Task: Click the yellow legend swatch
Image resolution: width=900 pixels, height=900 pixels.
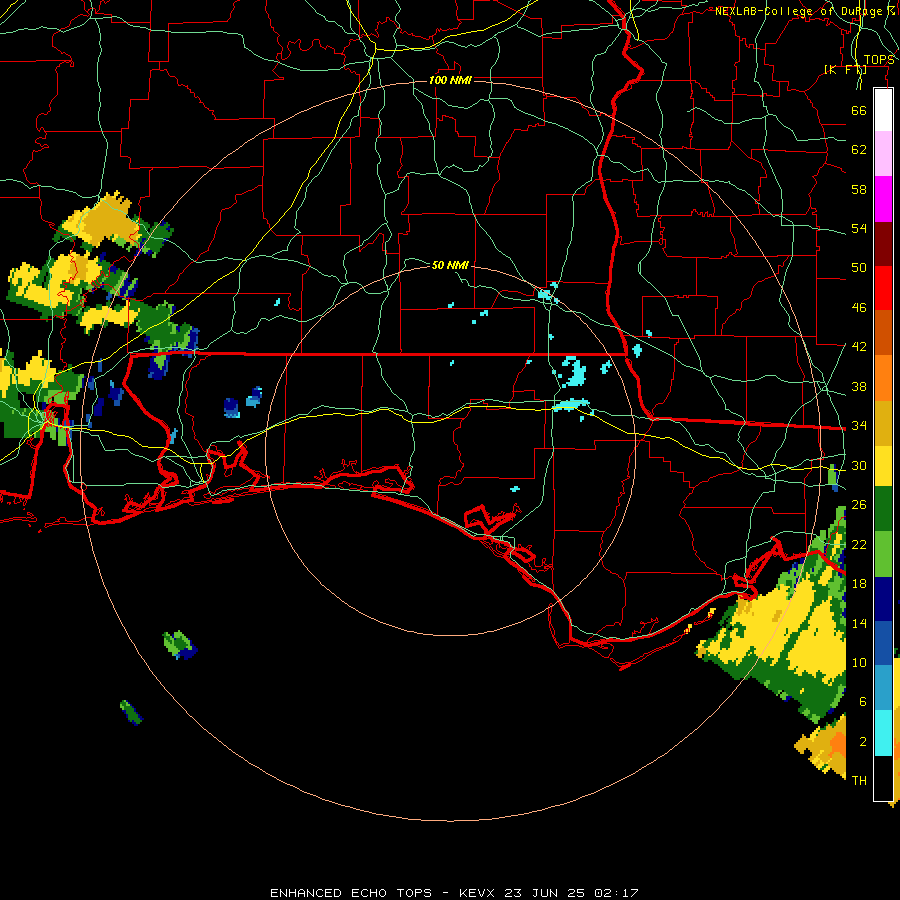Action: [x=883, y=465]
